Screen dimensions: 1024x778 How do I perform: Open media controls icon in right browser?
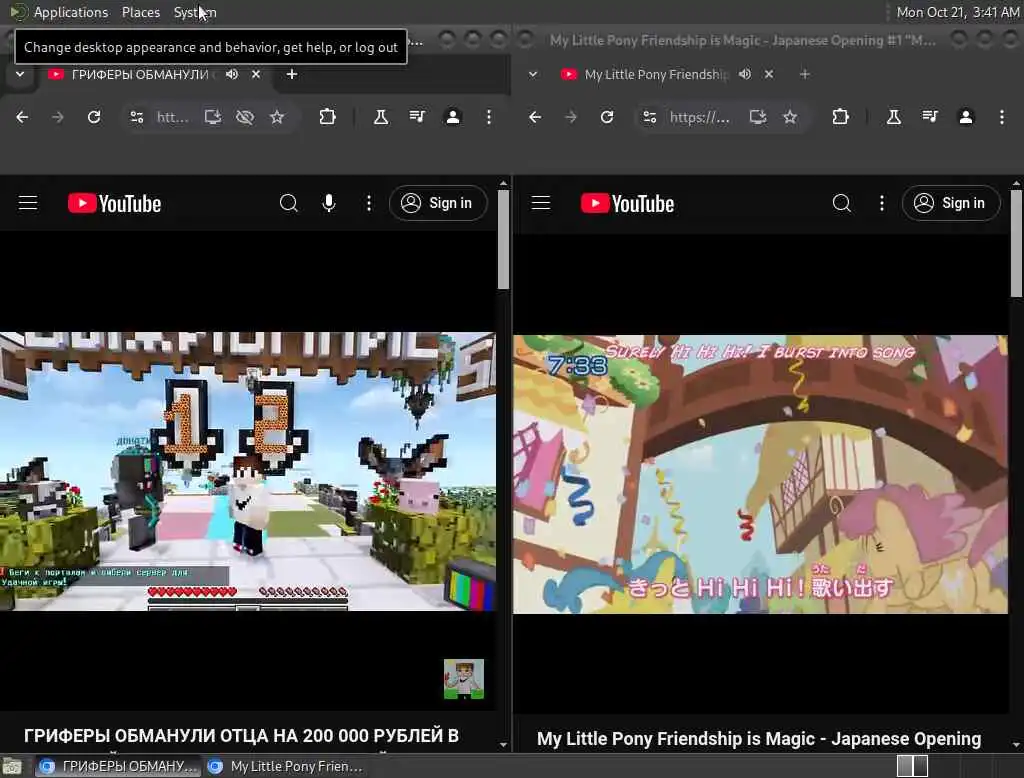click(930, 117)
